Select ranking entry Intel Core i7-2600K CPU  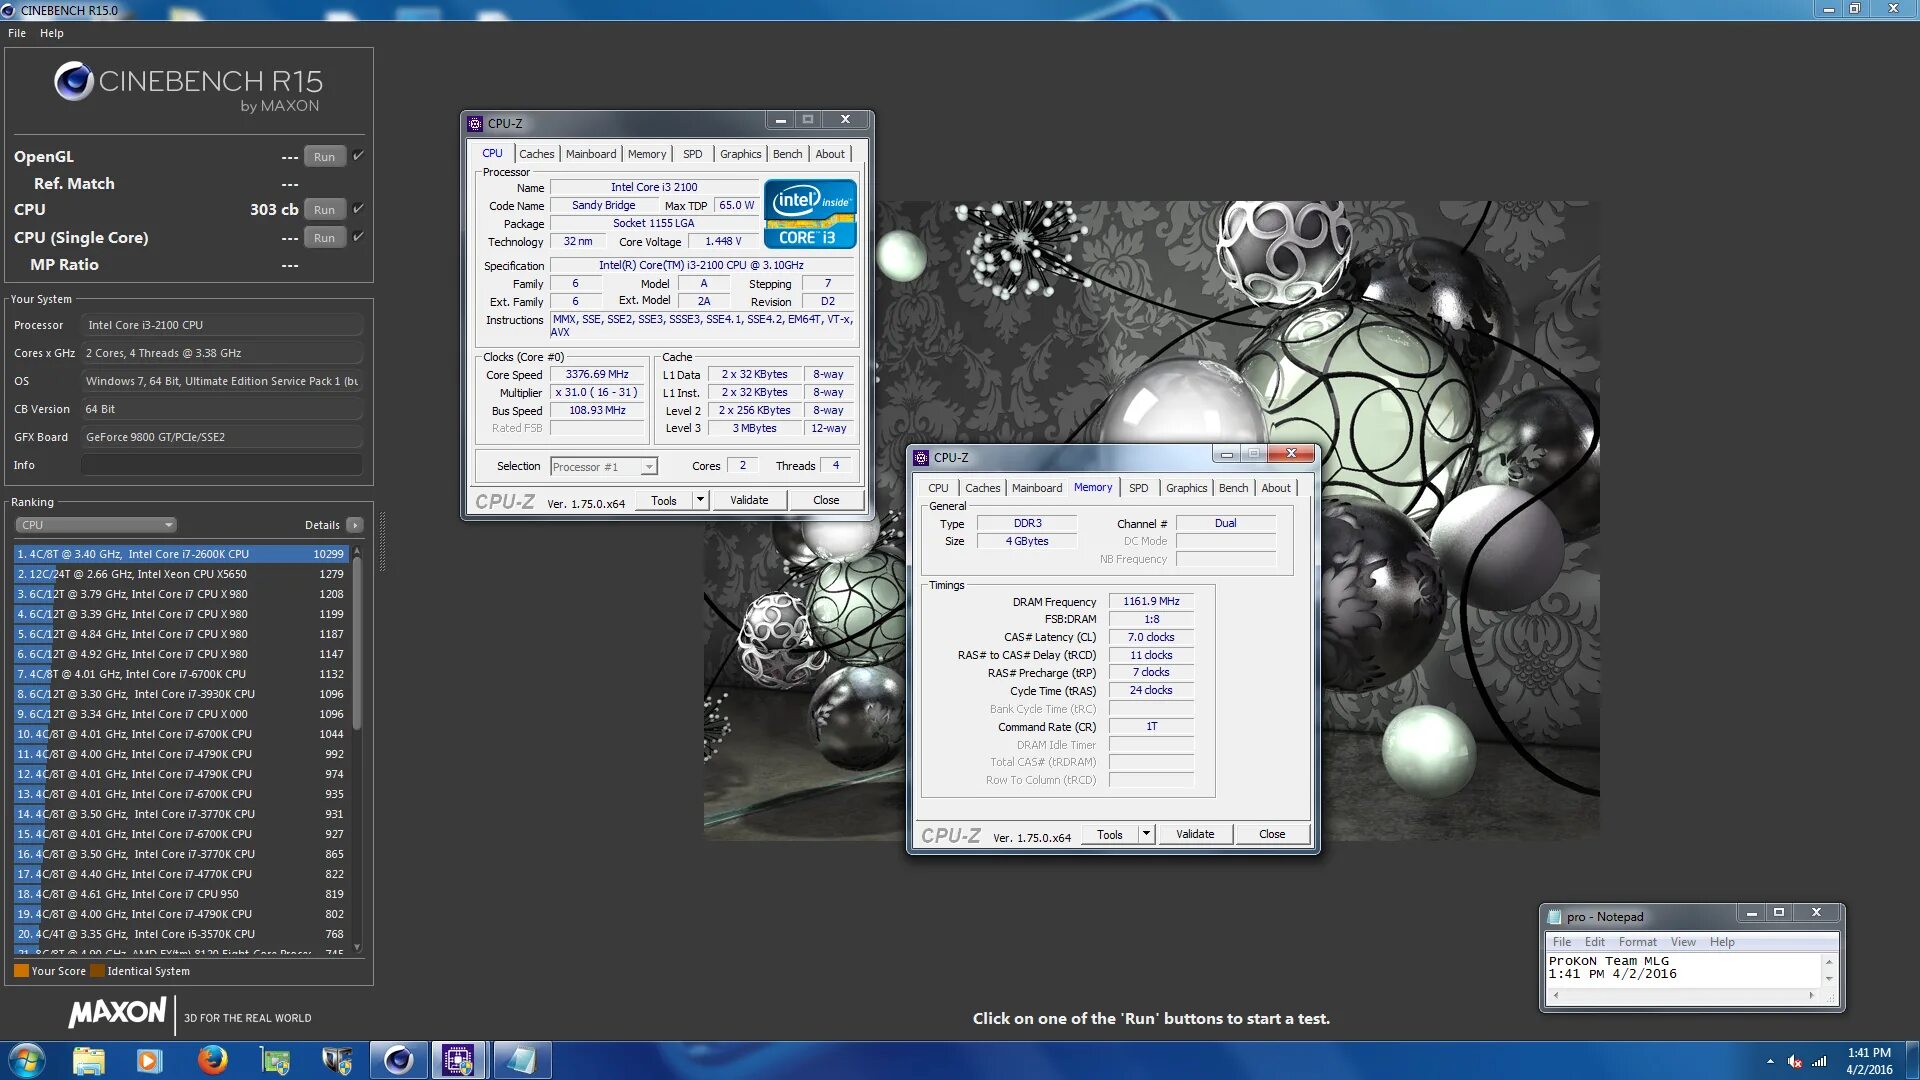point(181,554)
